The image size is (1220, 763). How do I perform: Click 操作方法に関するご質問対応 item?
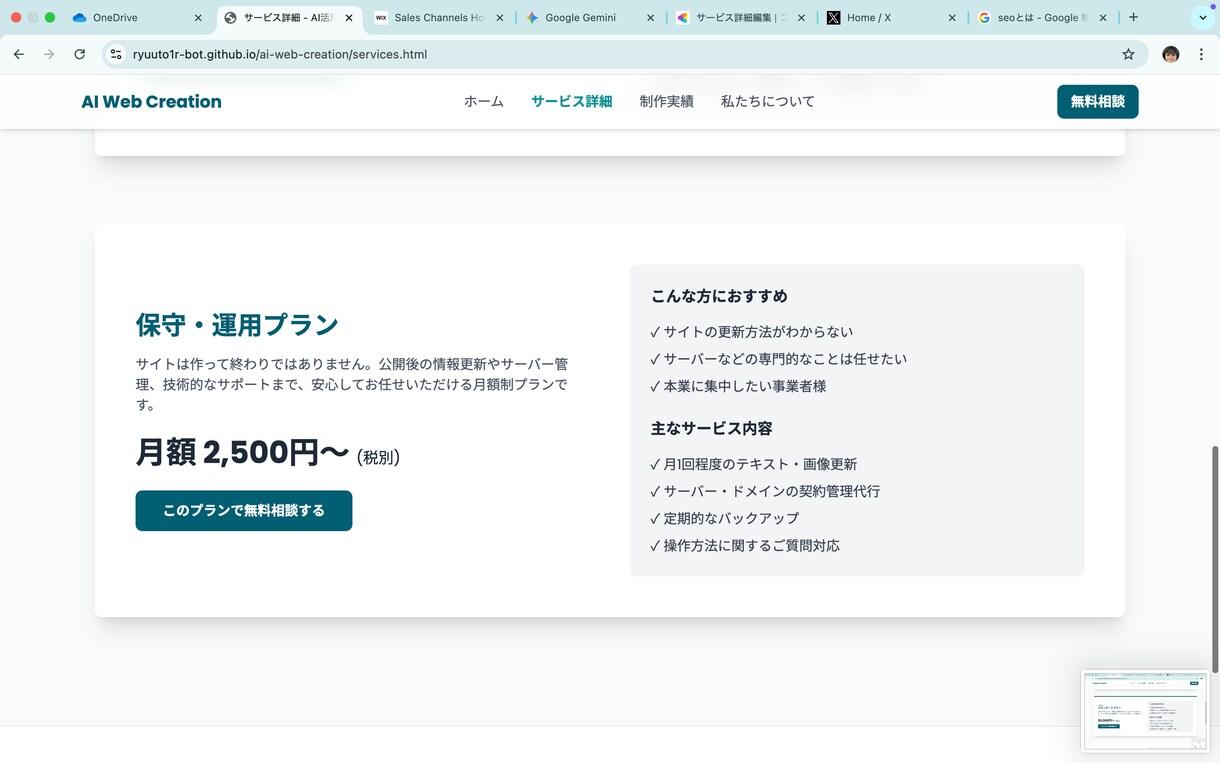pyautogui.click(x=745, y=545)
